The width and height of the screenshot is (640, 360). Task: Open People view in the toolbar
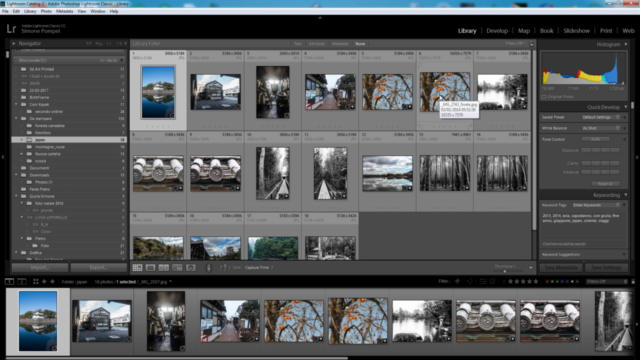[x=191, y=268]
